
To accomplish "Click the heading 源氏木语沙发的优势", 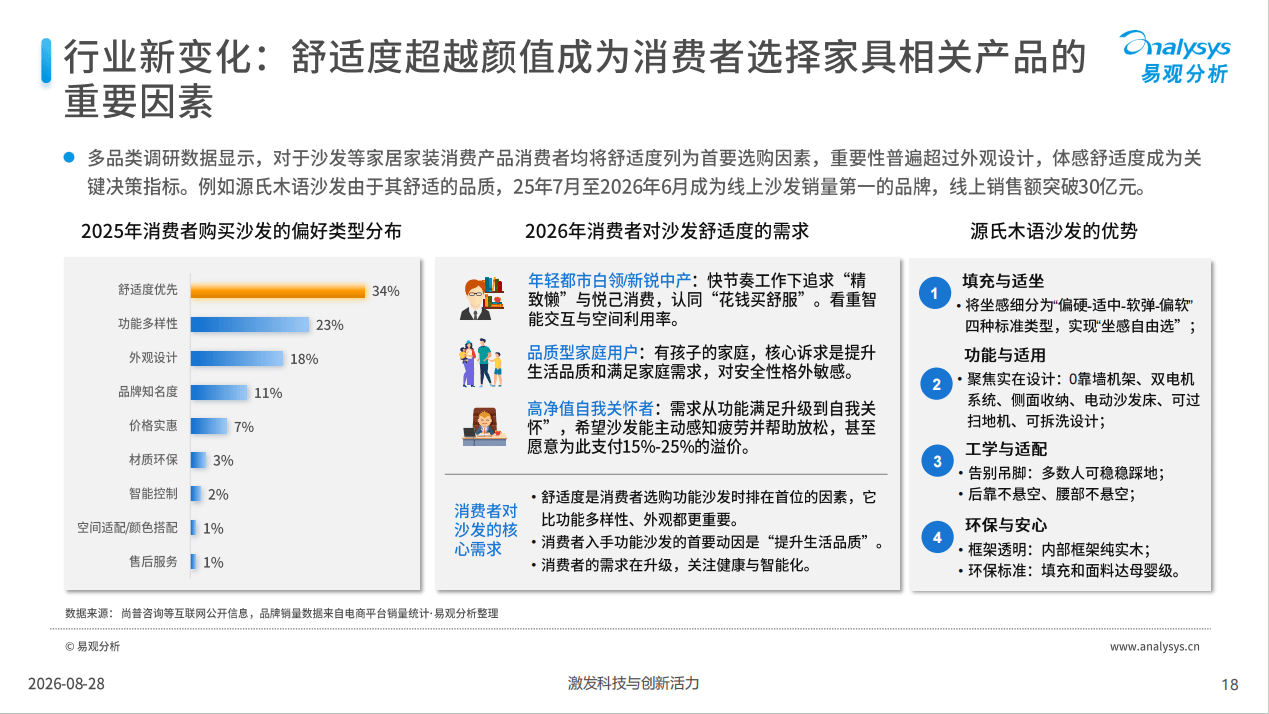I will 1054,231.
